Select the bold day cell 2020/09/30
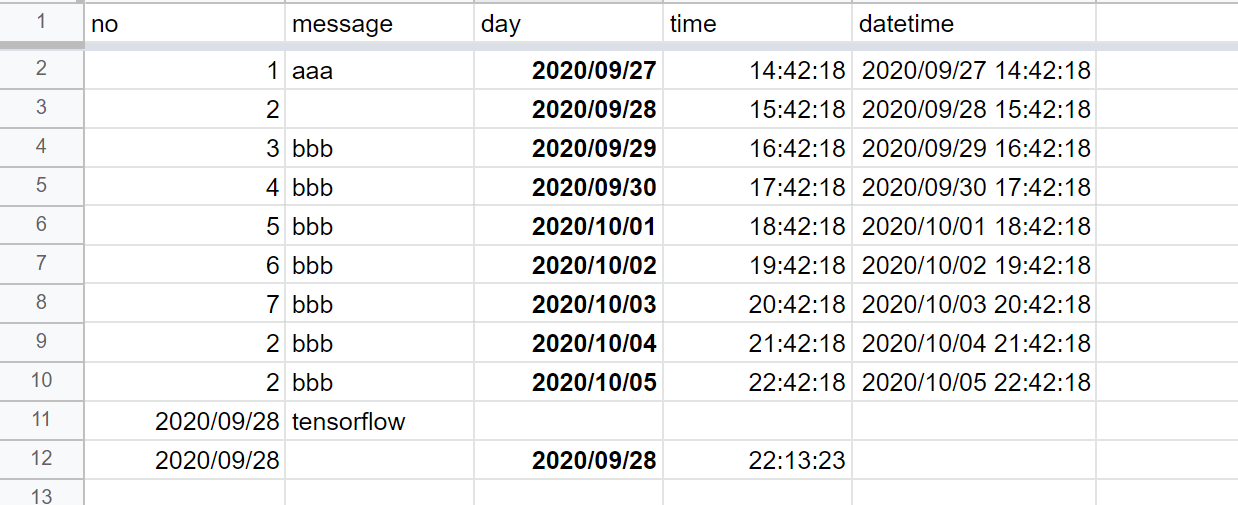The width and height of the screenshot is (1238, 505). (568, 188)
